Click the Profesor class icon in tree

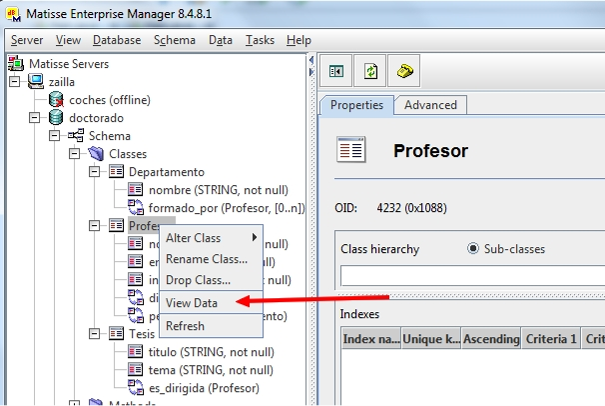pos(116,225)
